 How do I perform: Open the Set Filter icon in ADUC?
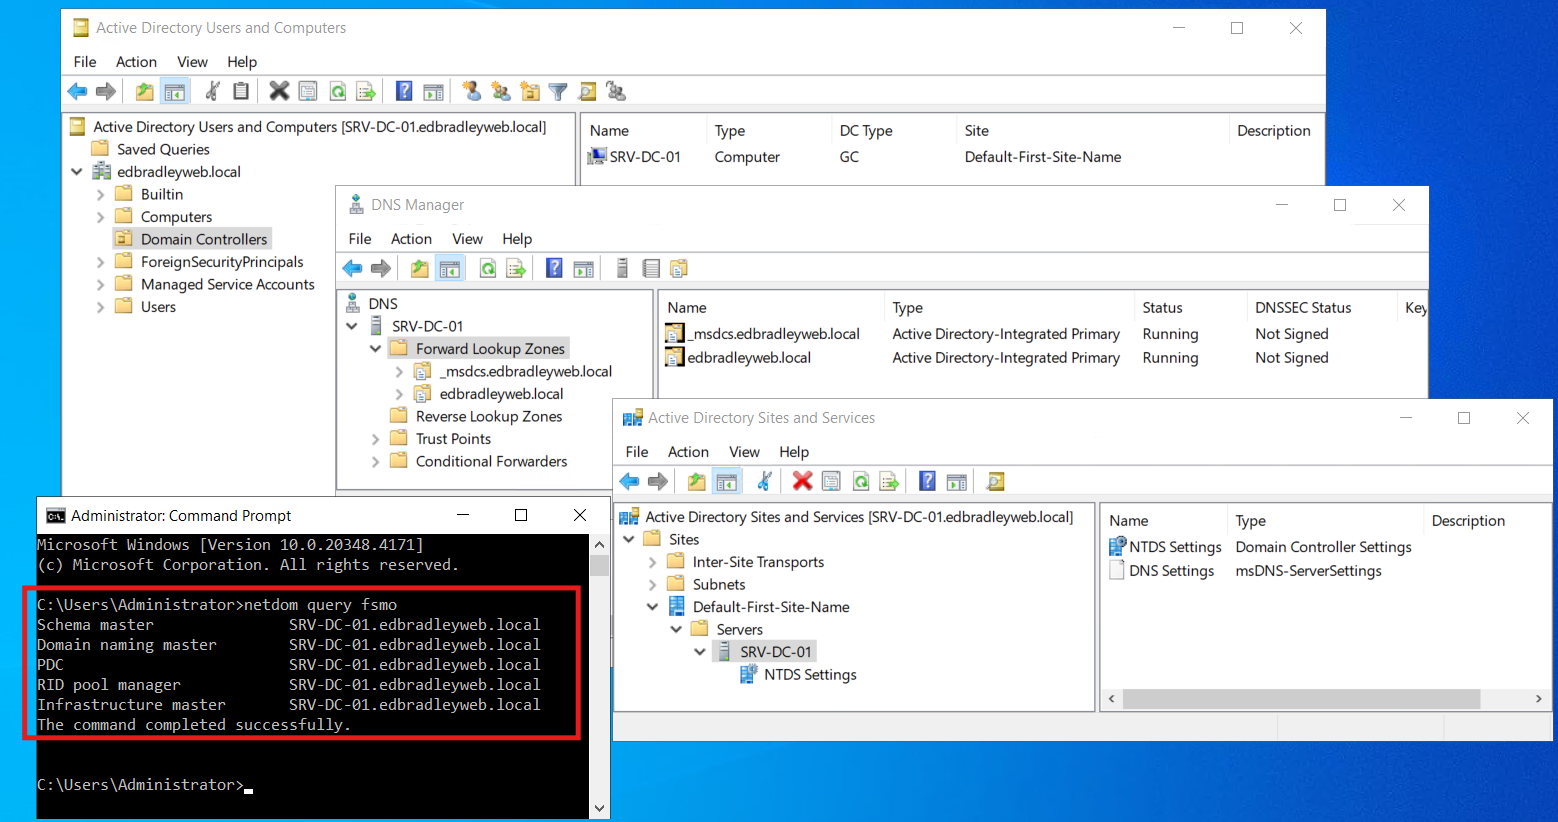click(558, 91)
